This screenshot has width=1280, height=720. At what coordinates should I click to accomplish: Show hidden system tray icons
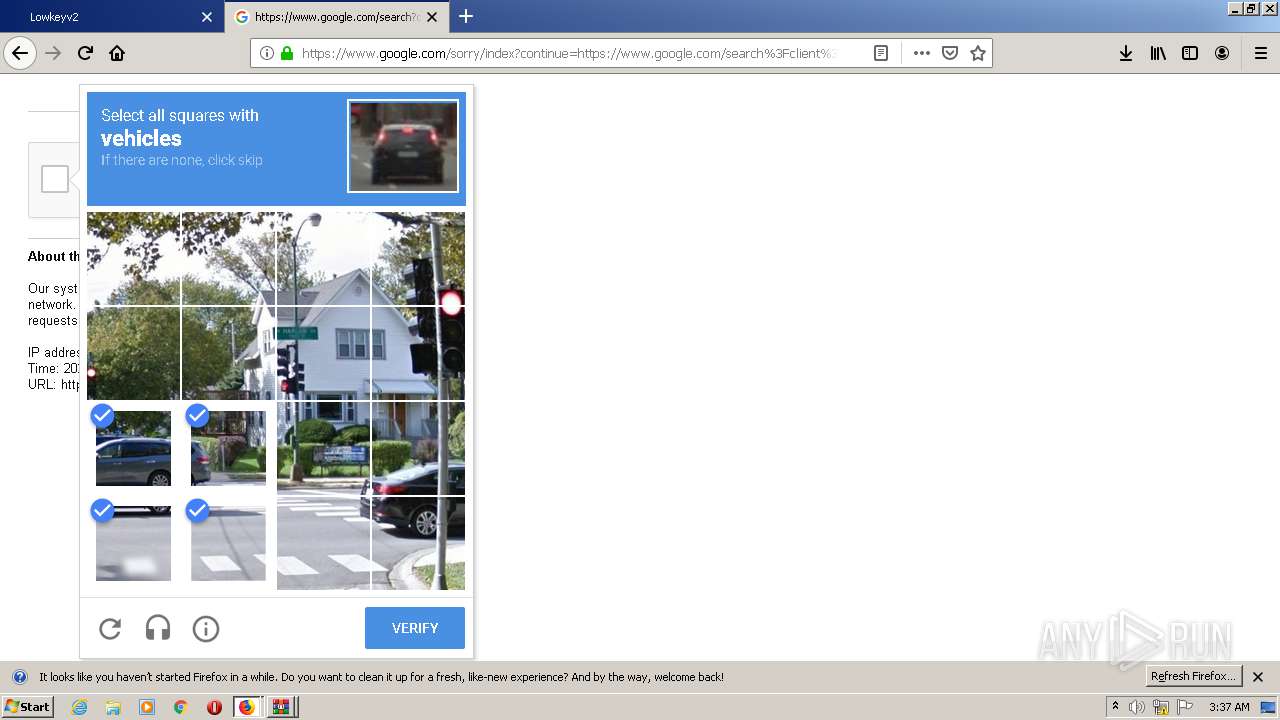1116,707
